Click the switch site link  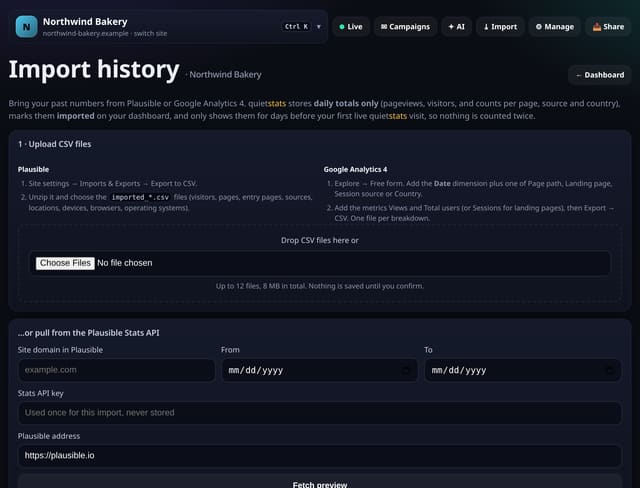150,33
